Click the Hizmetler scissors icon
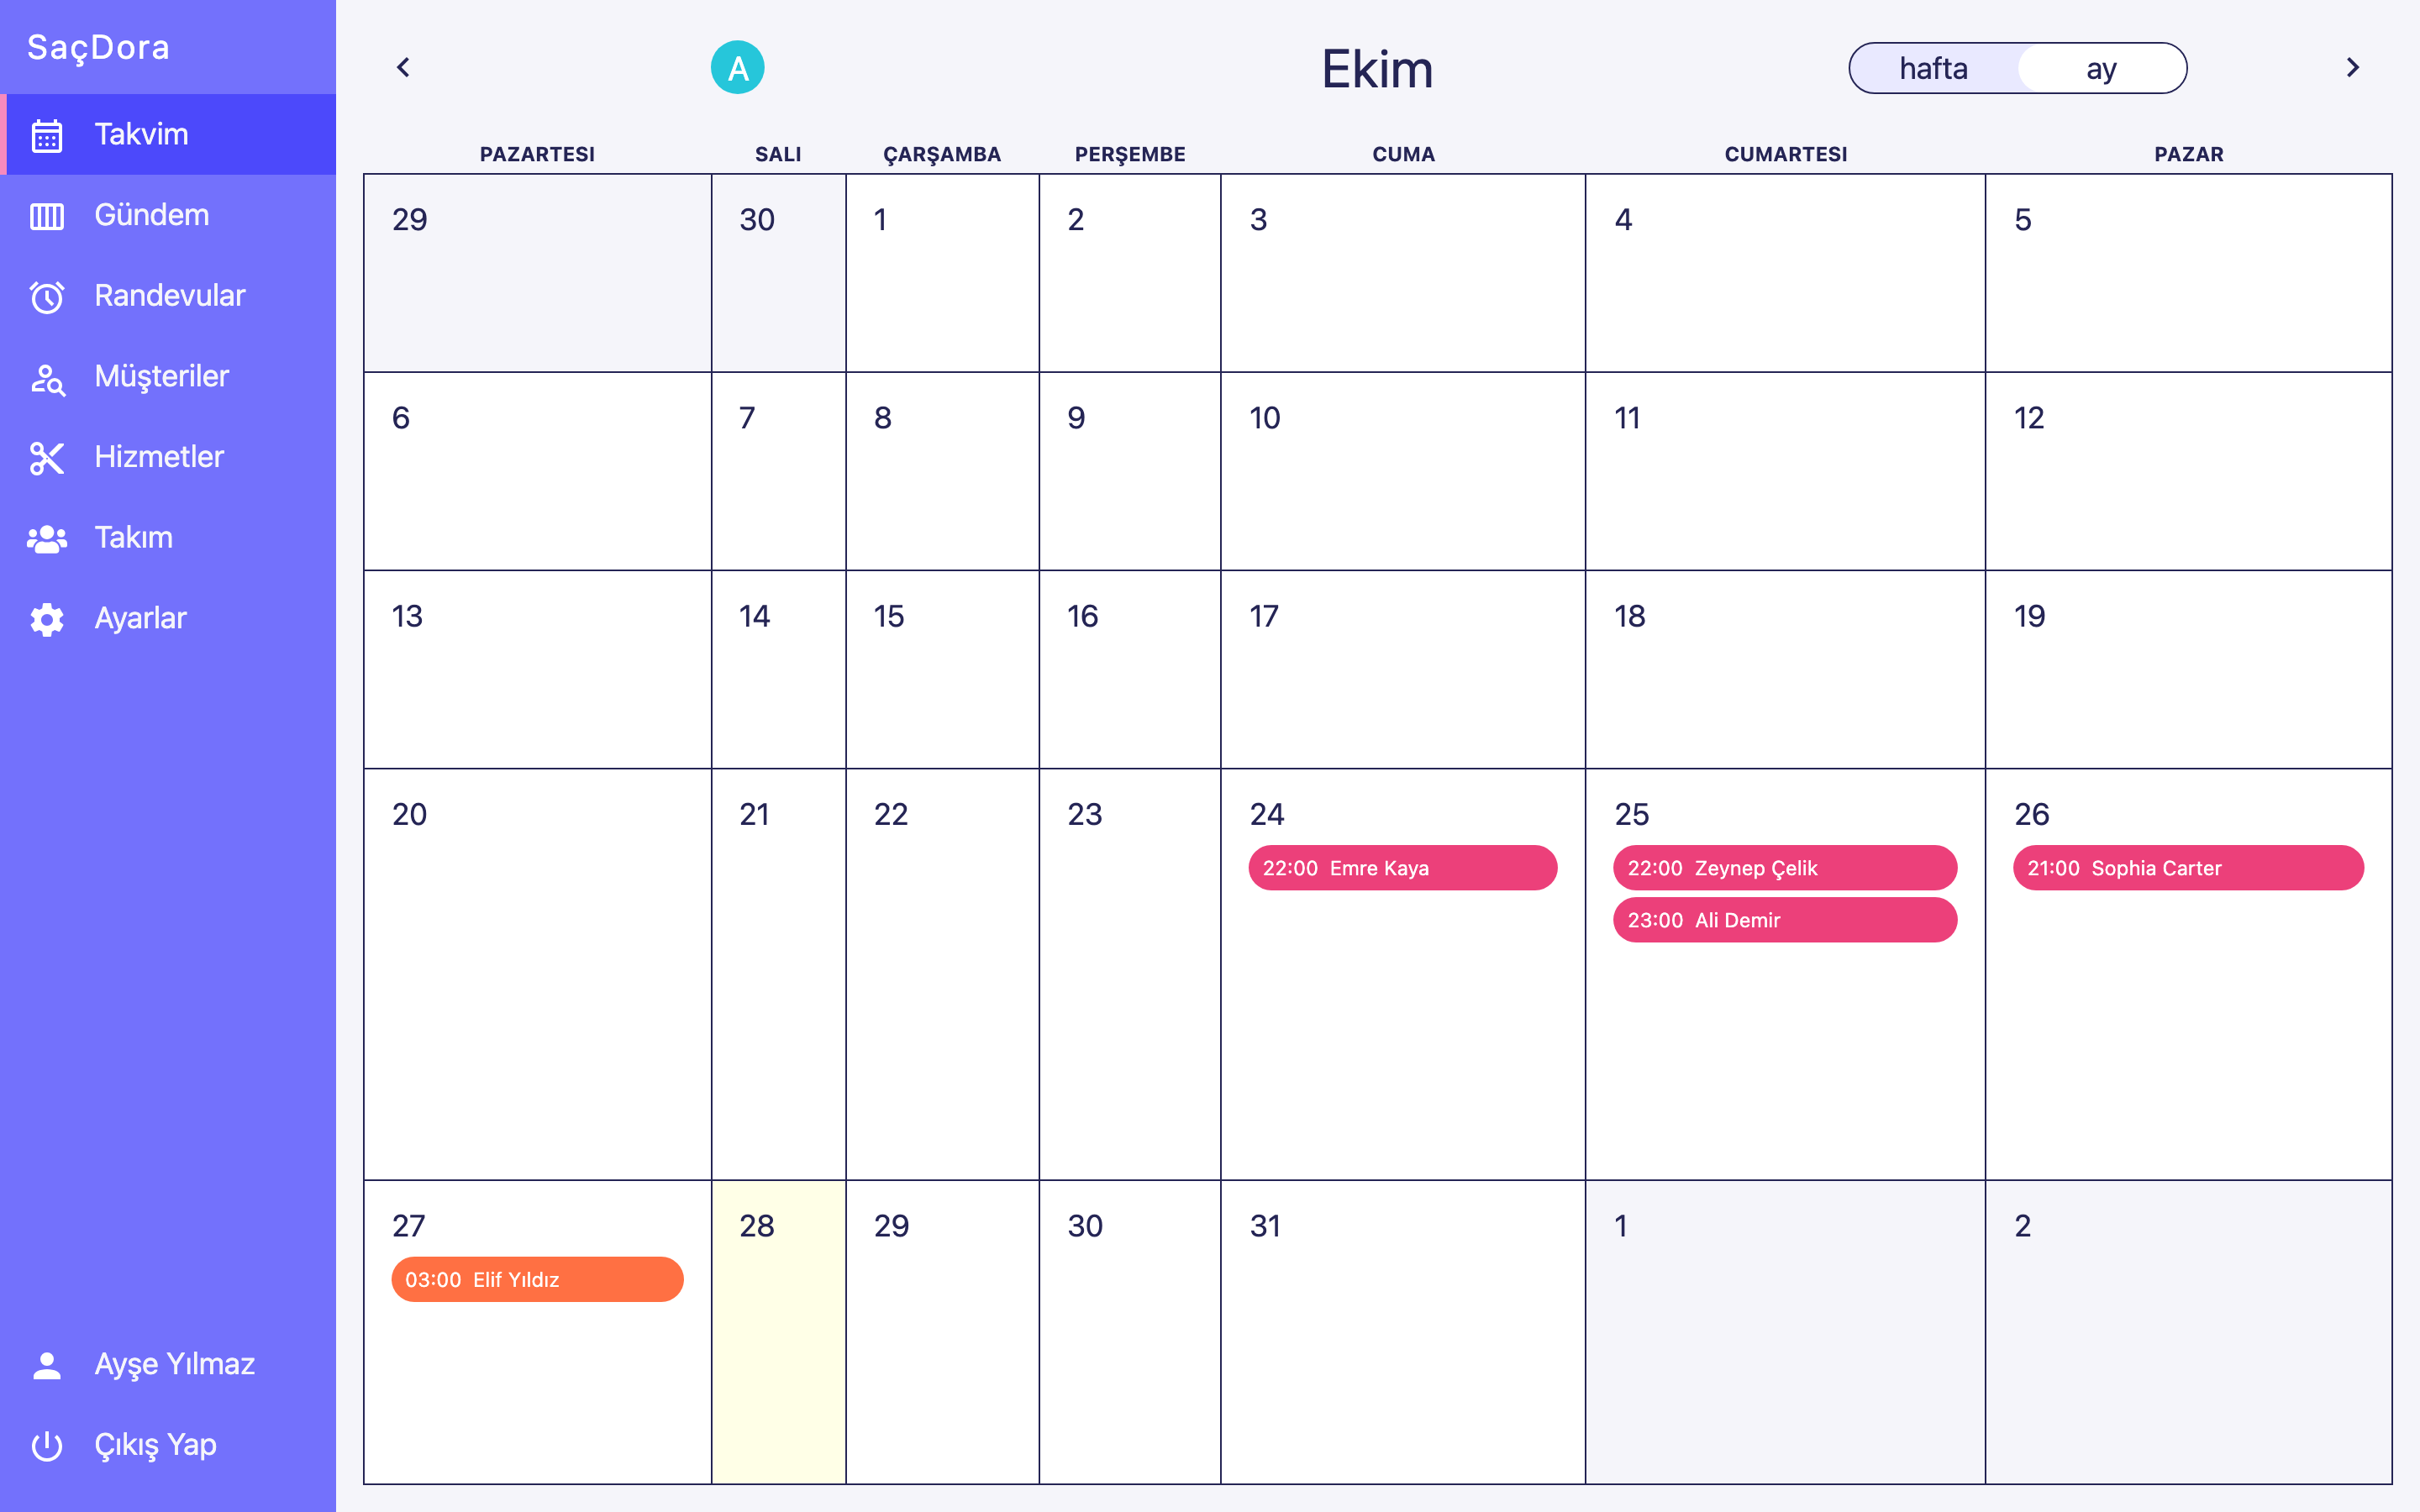 click(47, 458)
